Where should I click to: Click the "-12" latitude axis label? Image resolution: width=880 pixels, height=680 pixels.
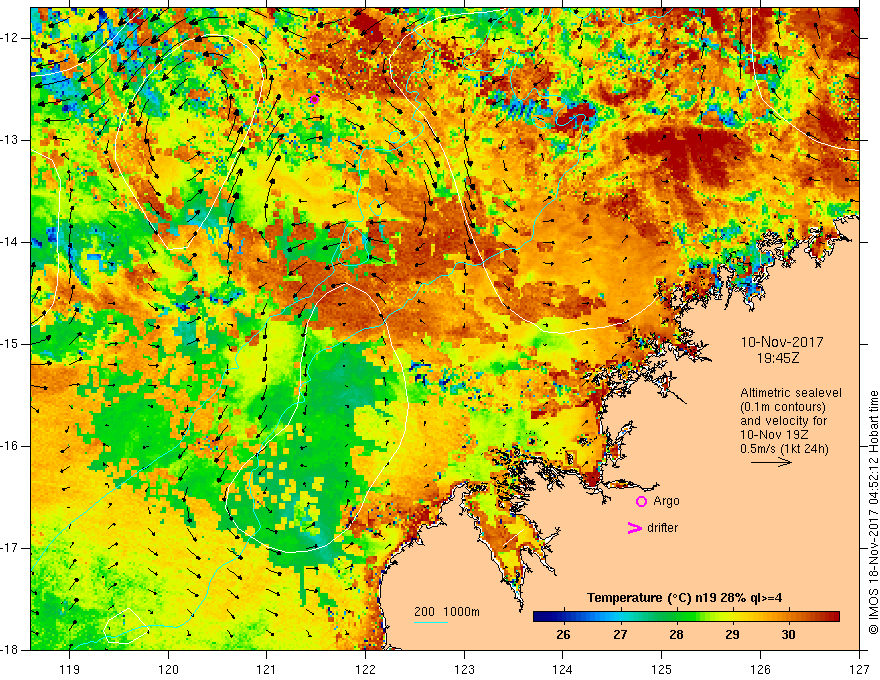(x=10, y=38)
